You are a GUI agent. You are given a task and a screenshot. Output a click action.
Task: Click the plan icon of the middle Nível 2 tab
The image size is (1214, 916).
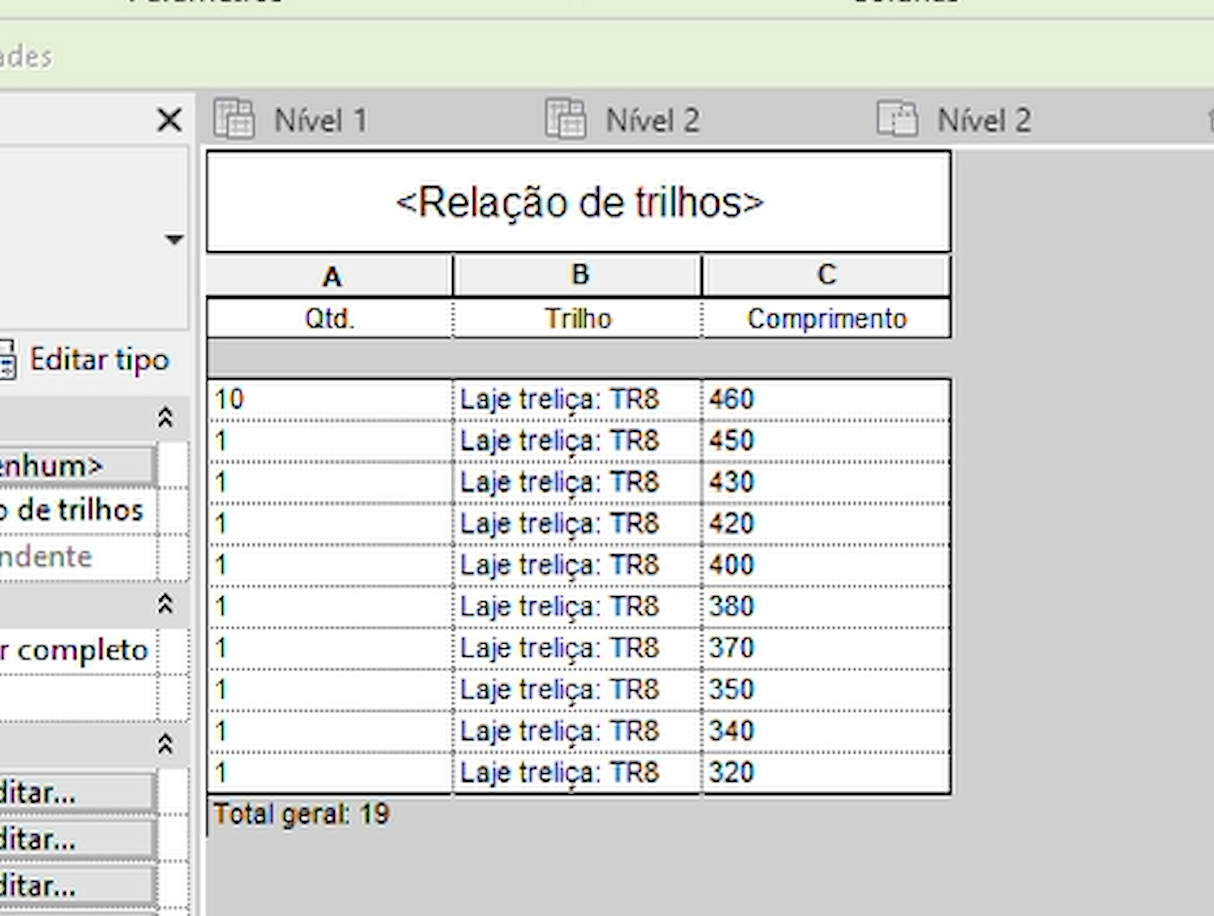565,119
